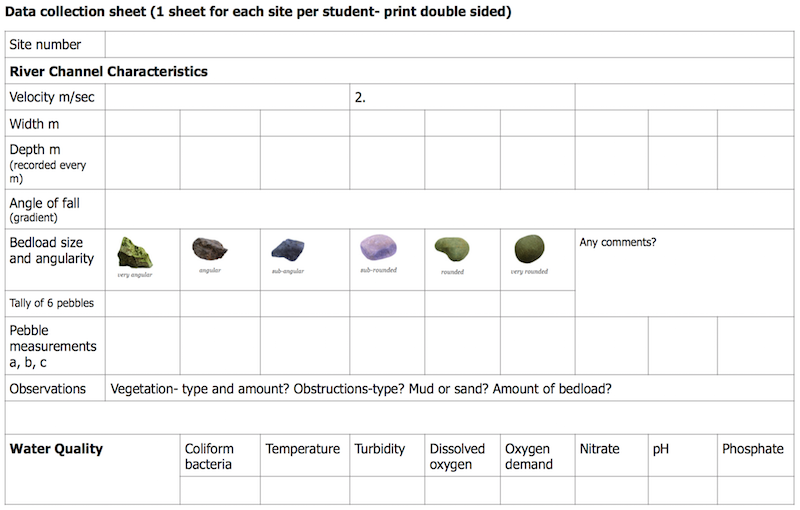
Task: Click the very angular green pebble image
Action: pos(134,250)
